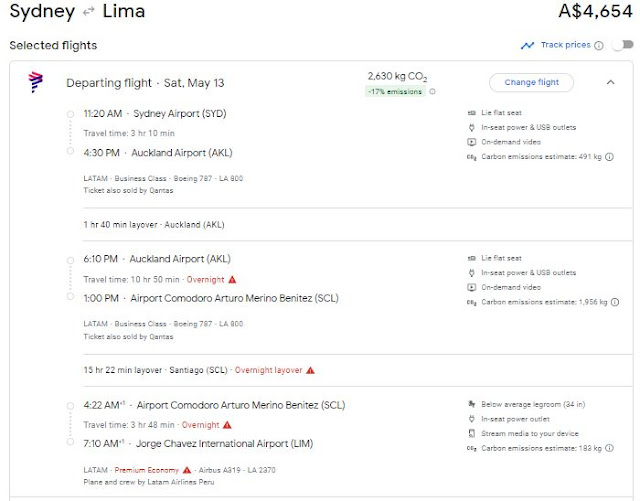The height and width of the screenshot is (501, 640).
Task: Open info icon for 1,956 kg emissions estimate
Action: [x=615, y=302]
